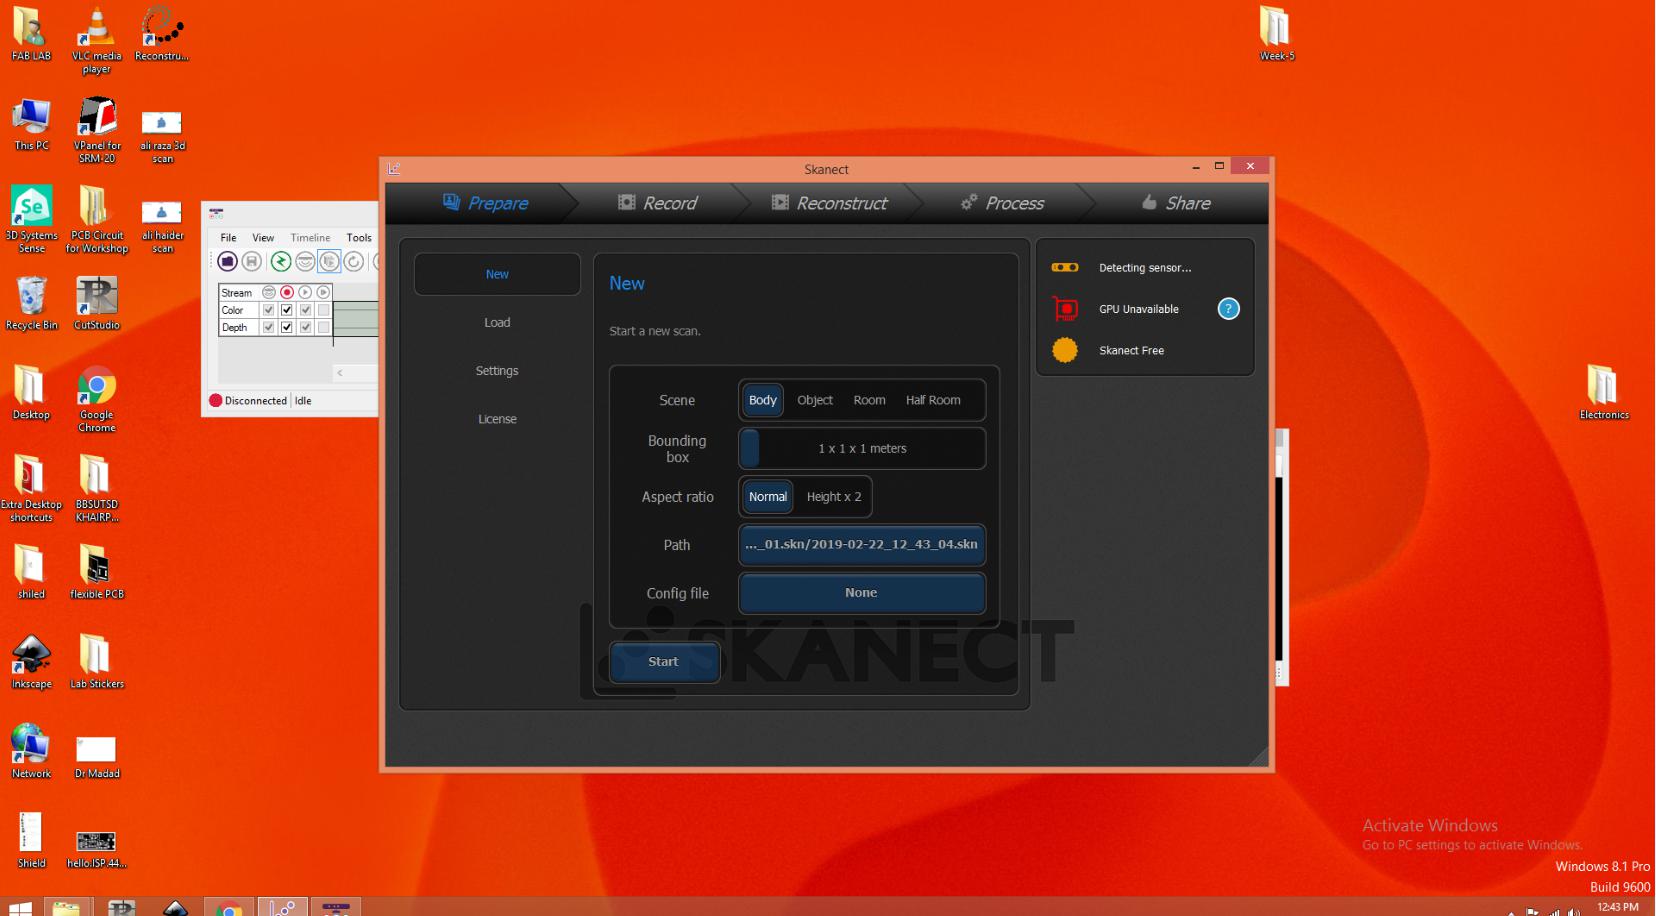Click the timeline scrollbar left arrow
Viewport: 1656px width, 916px height.
point(340,373)
